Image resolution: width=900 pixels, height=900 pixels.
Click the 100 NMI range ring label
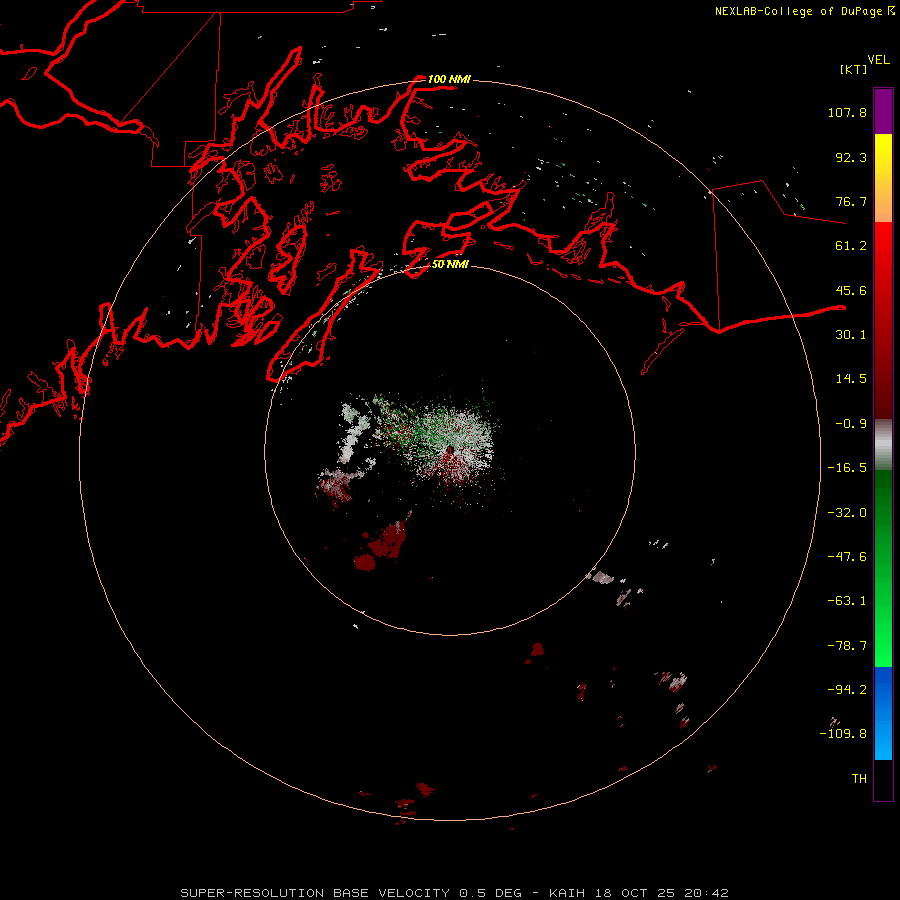coord(449,79)
